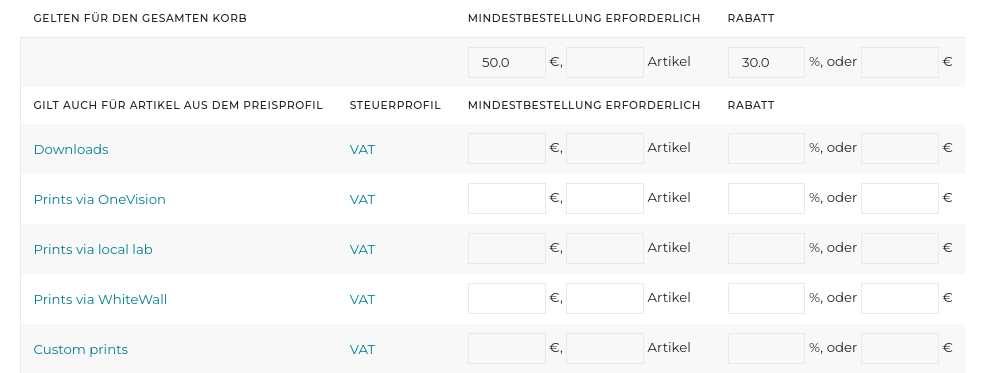This screenshot has height=373, width=985.
Task: Click the whole-basket minimum Artikel count field
Action: 605,62
